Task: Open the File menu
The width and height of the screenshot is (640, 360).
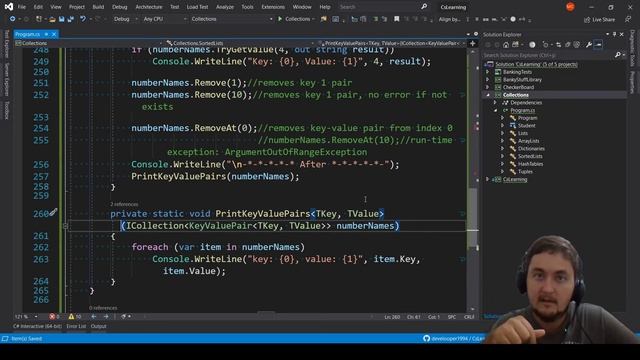Action: tap(22, 7)
